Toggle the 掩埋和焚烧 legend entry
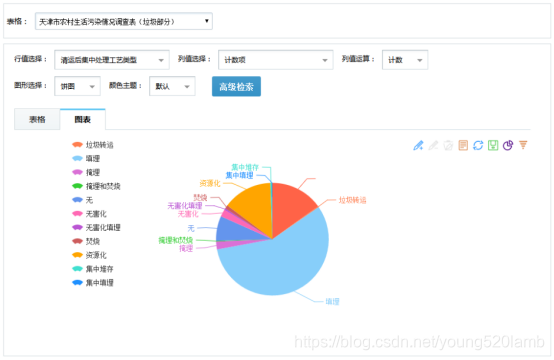Screen dimensions: 554x360 coord(96,186)
